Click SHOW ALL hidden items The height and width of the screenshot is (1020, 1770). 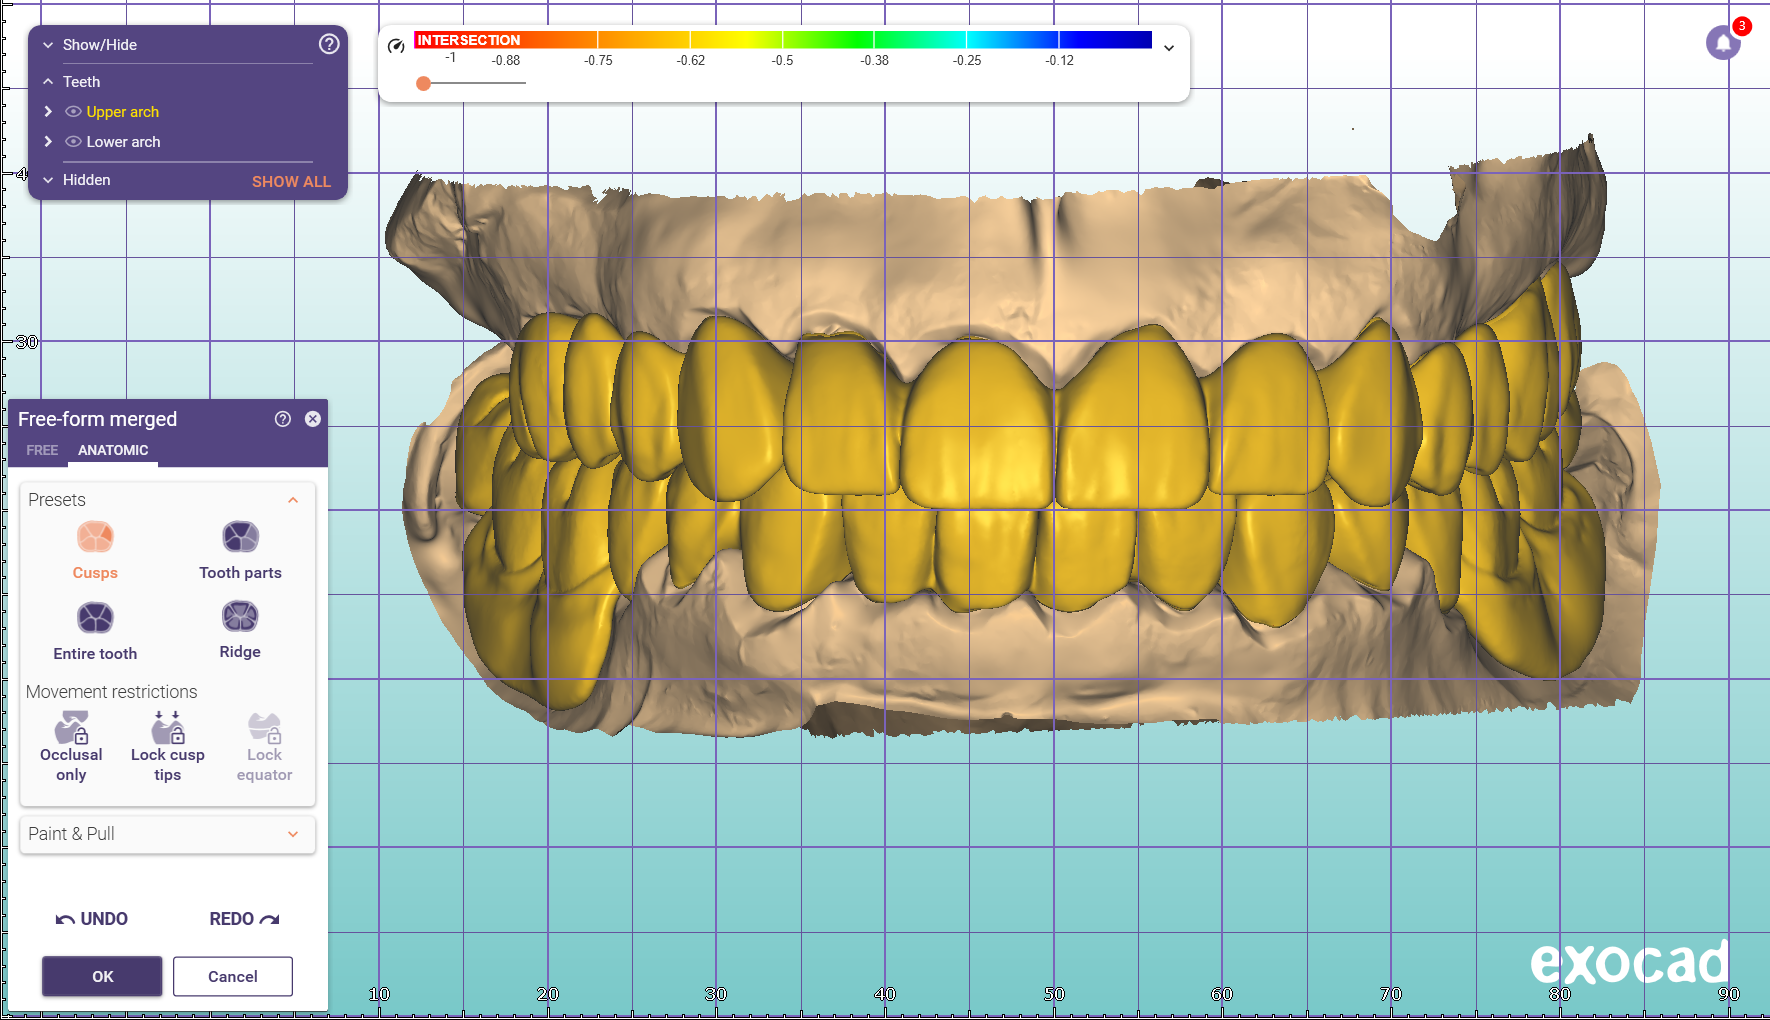pyautogui.click(x=291, y=181)
